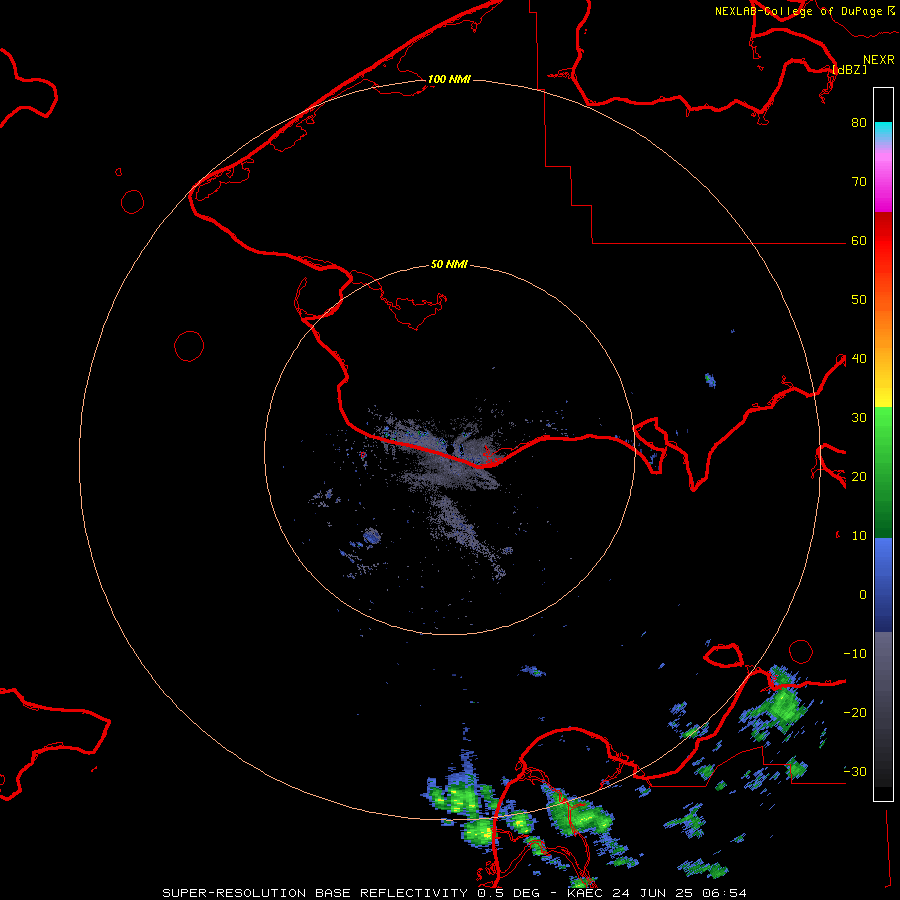Screen dimensions: 900x900
Task: Click the 50 dBZ scale label
Action: [x=859, y=300]
